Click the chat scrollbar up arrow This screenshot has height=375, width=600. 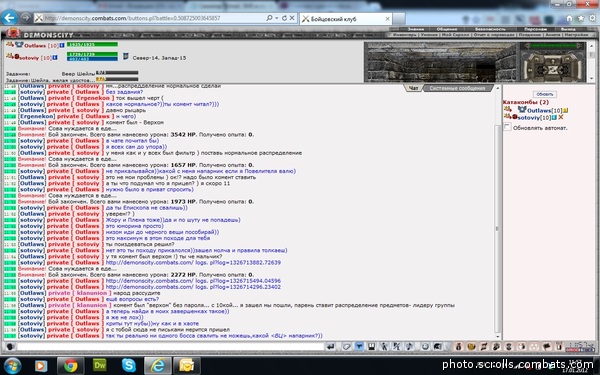click(497, 88)
